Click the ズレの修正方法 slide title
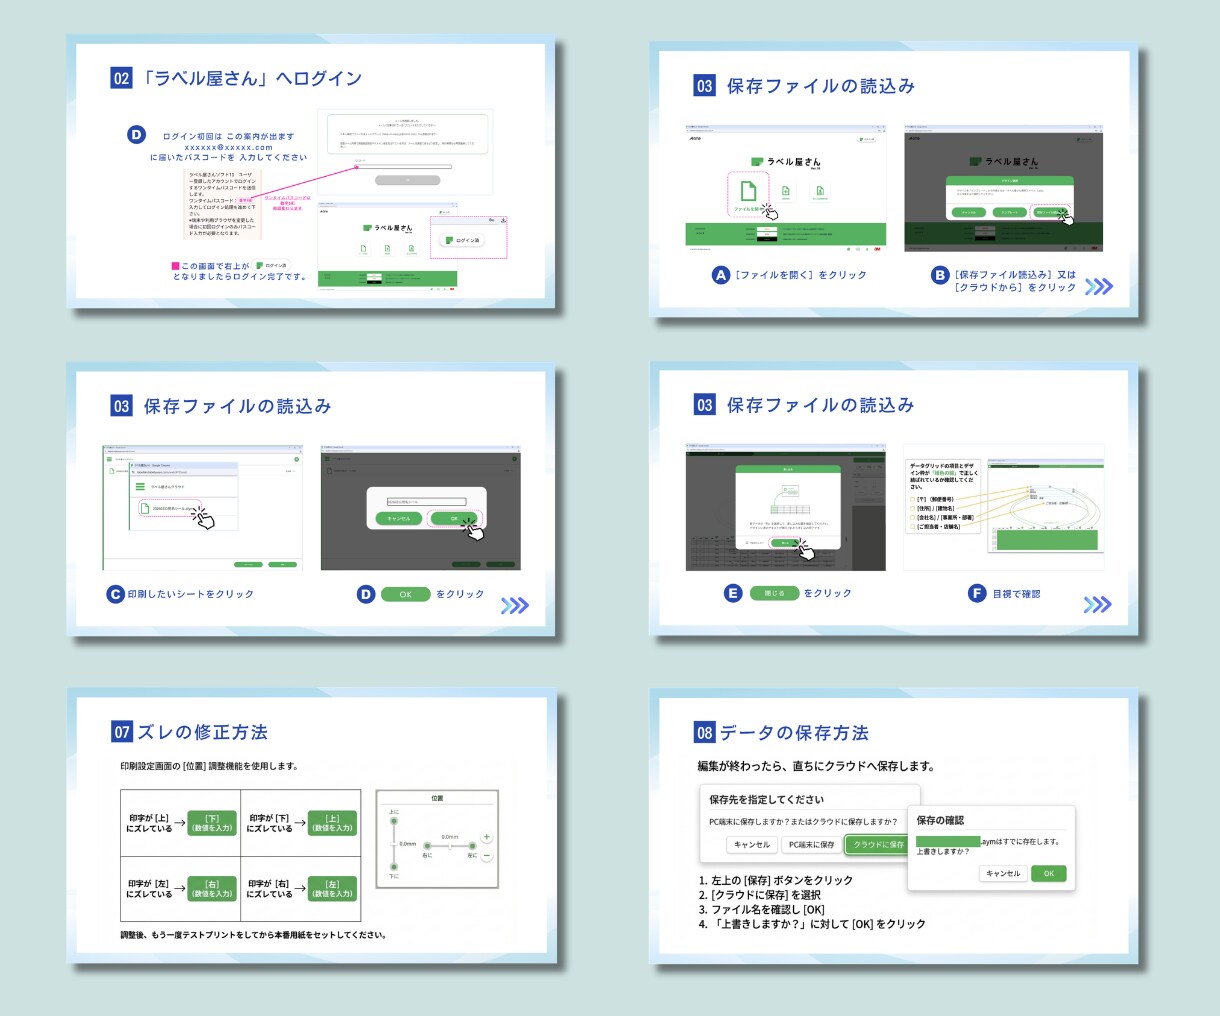Image resolution: width=1220 pixels, height=1016 pixels. (203, 732)
